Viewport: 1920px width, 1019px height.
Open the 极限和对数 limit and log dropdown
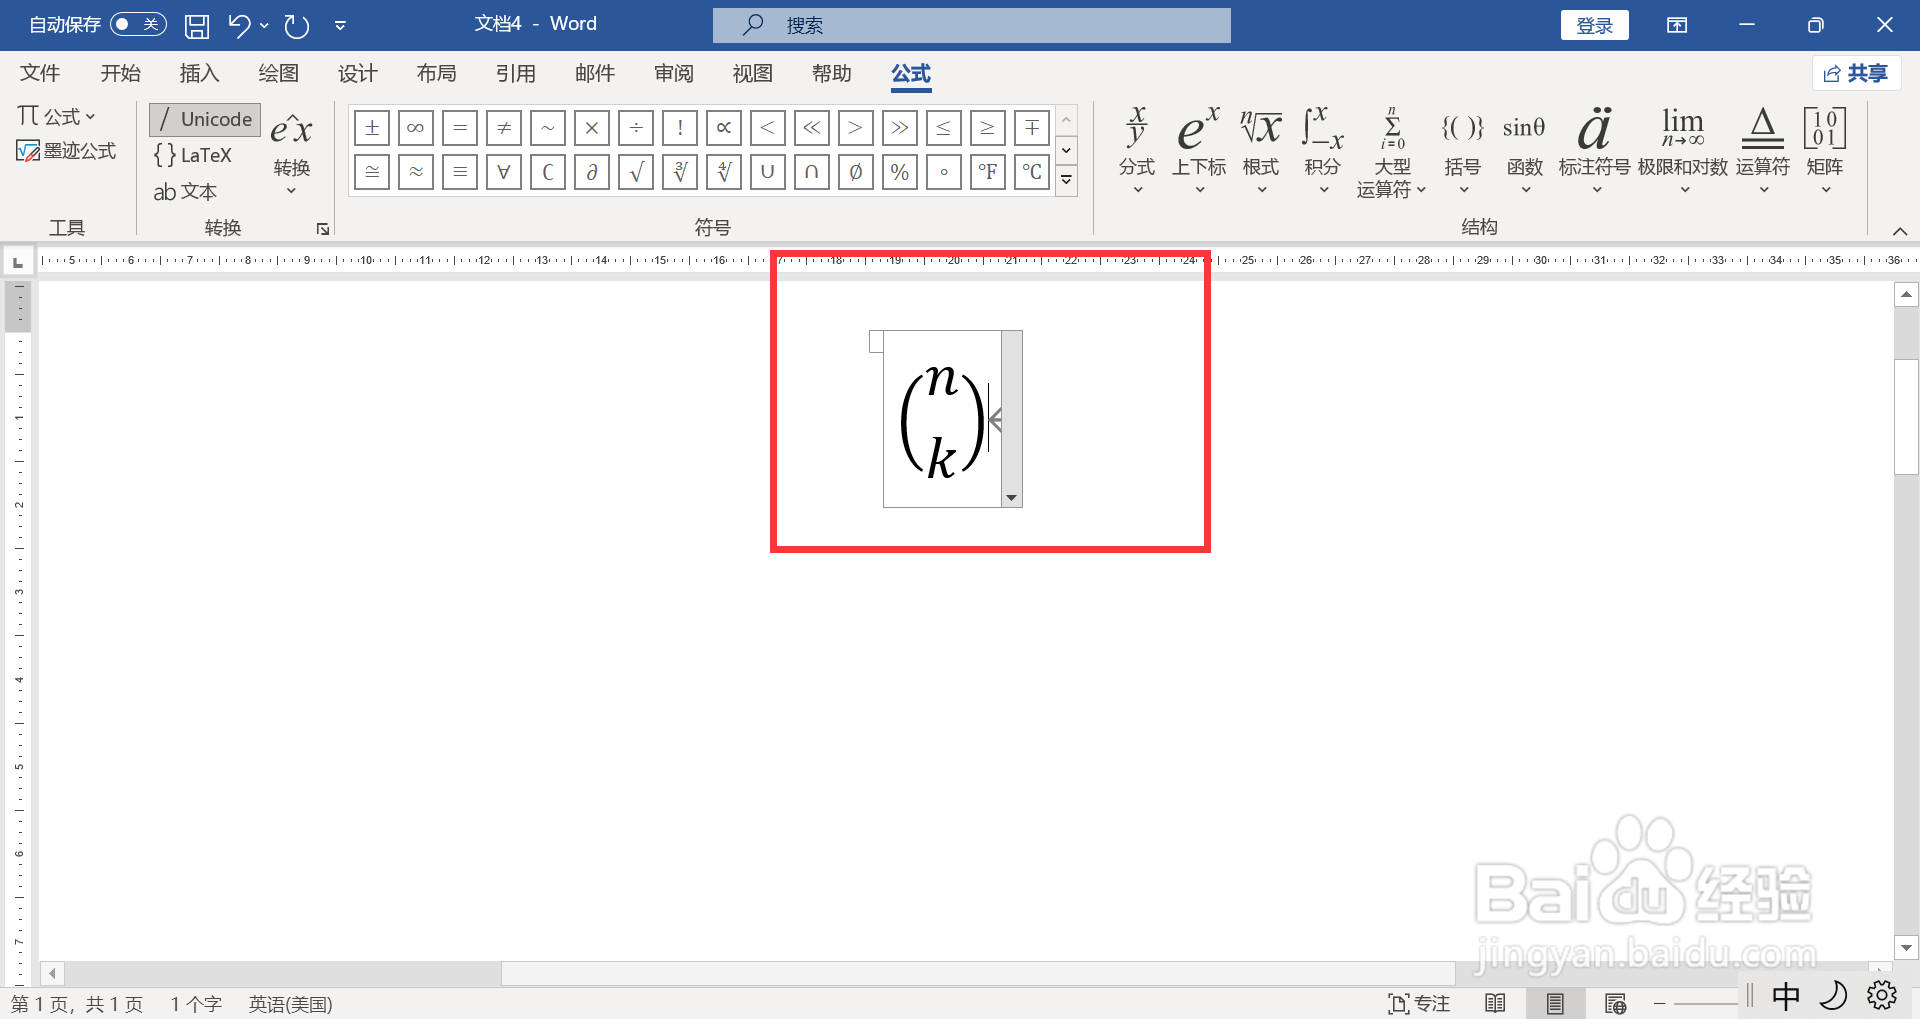click(x=1683, y=150)
